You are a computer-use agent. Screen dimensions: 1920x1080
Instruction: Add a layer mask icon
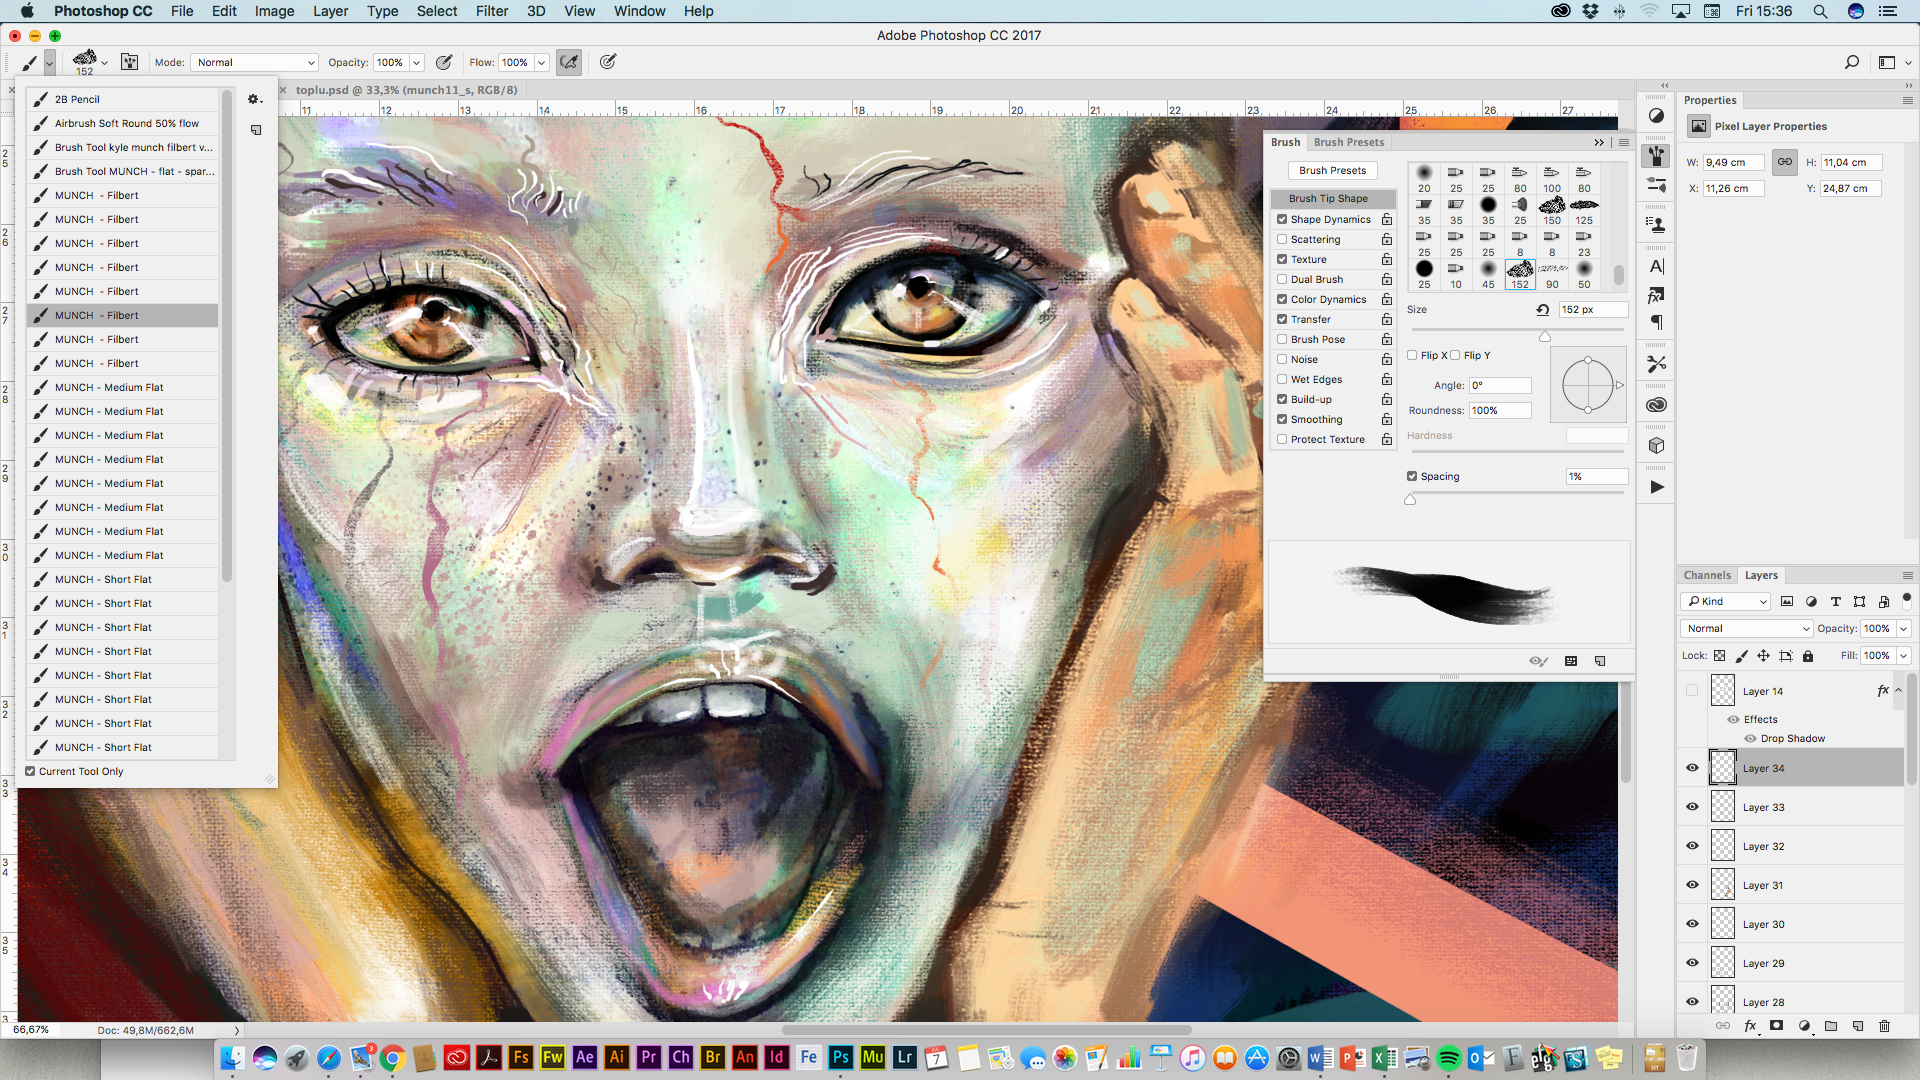[x=1777, y=1026]
